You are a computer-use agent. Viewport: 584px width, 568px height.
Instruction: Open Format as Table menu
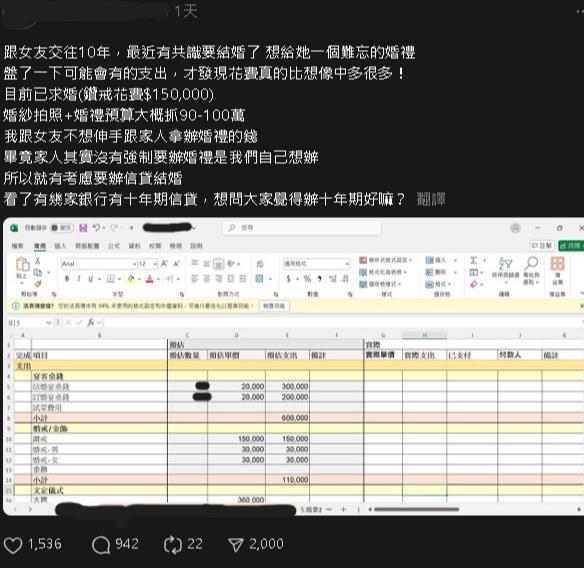tap(383, 272)
